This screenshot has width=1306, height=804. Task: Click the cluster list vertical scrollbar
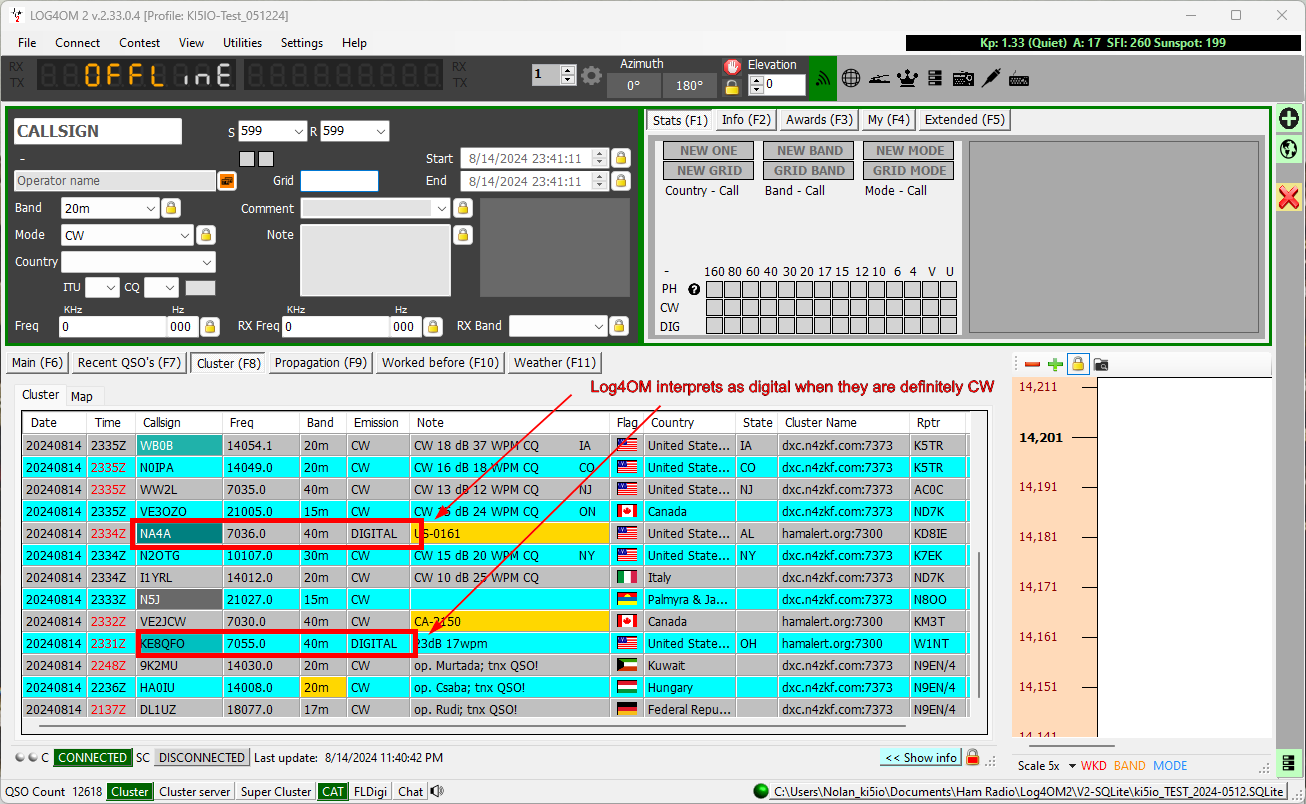pyautogui.click(x=980, y=625)
